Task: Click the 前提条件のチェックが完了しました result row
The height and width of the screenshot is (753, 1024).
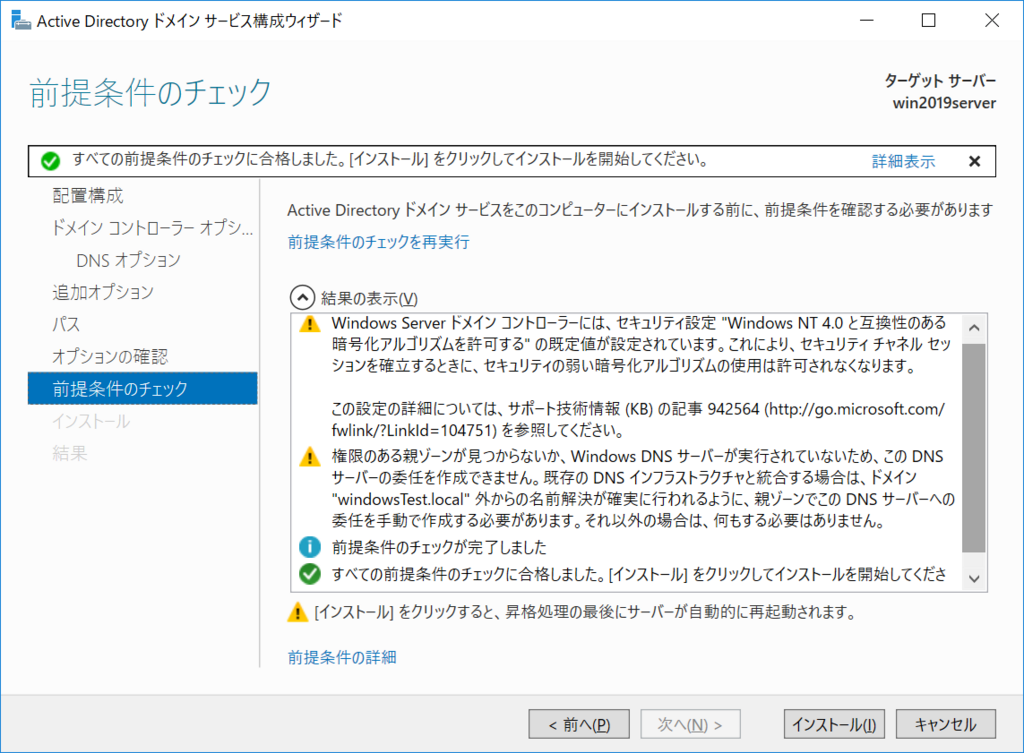Action: [440, 547]
